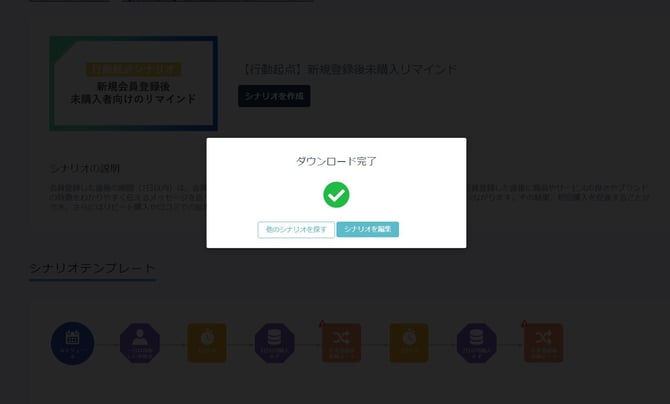Click the 【行動起点】新規登録後未購入リマインド title
This screenshot has width=670, height=404.
pyautogui.click(x=349, y=70)
